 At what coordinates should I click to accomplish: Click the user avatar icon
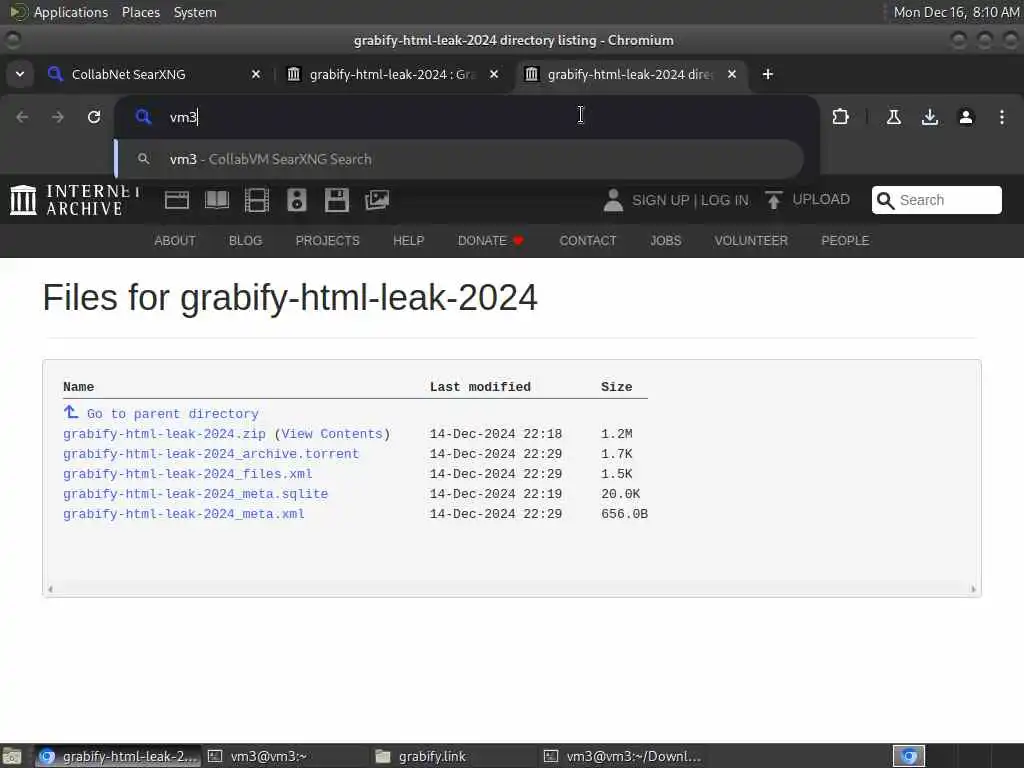pos(613,200)
